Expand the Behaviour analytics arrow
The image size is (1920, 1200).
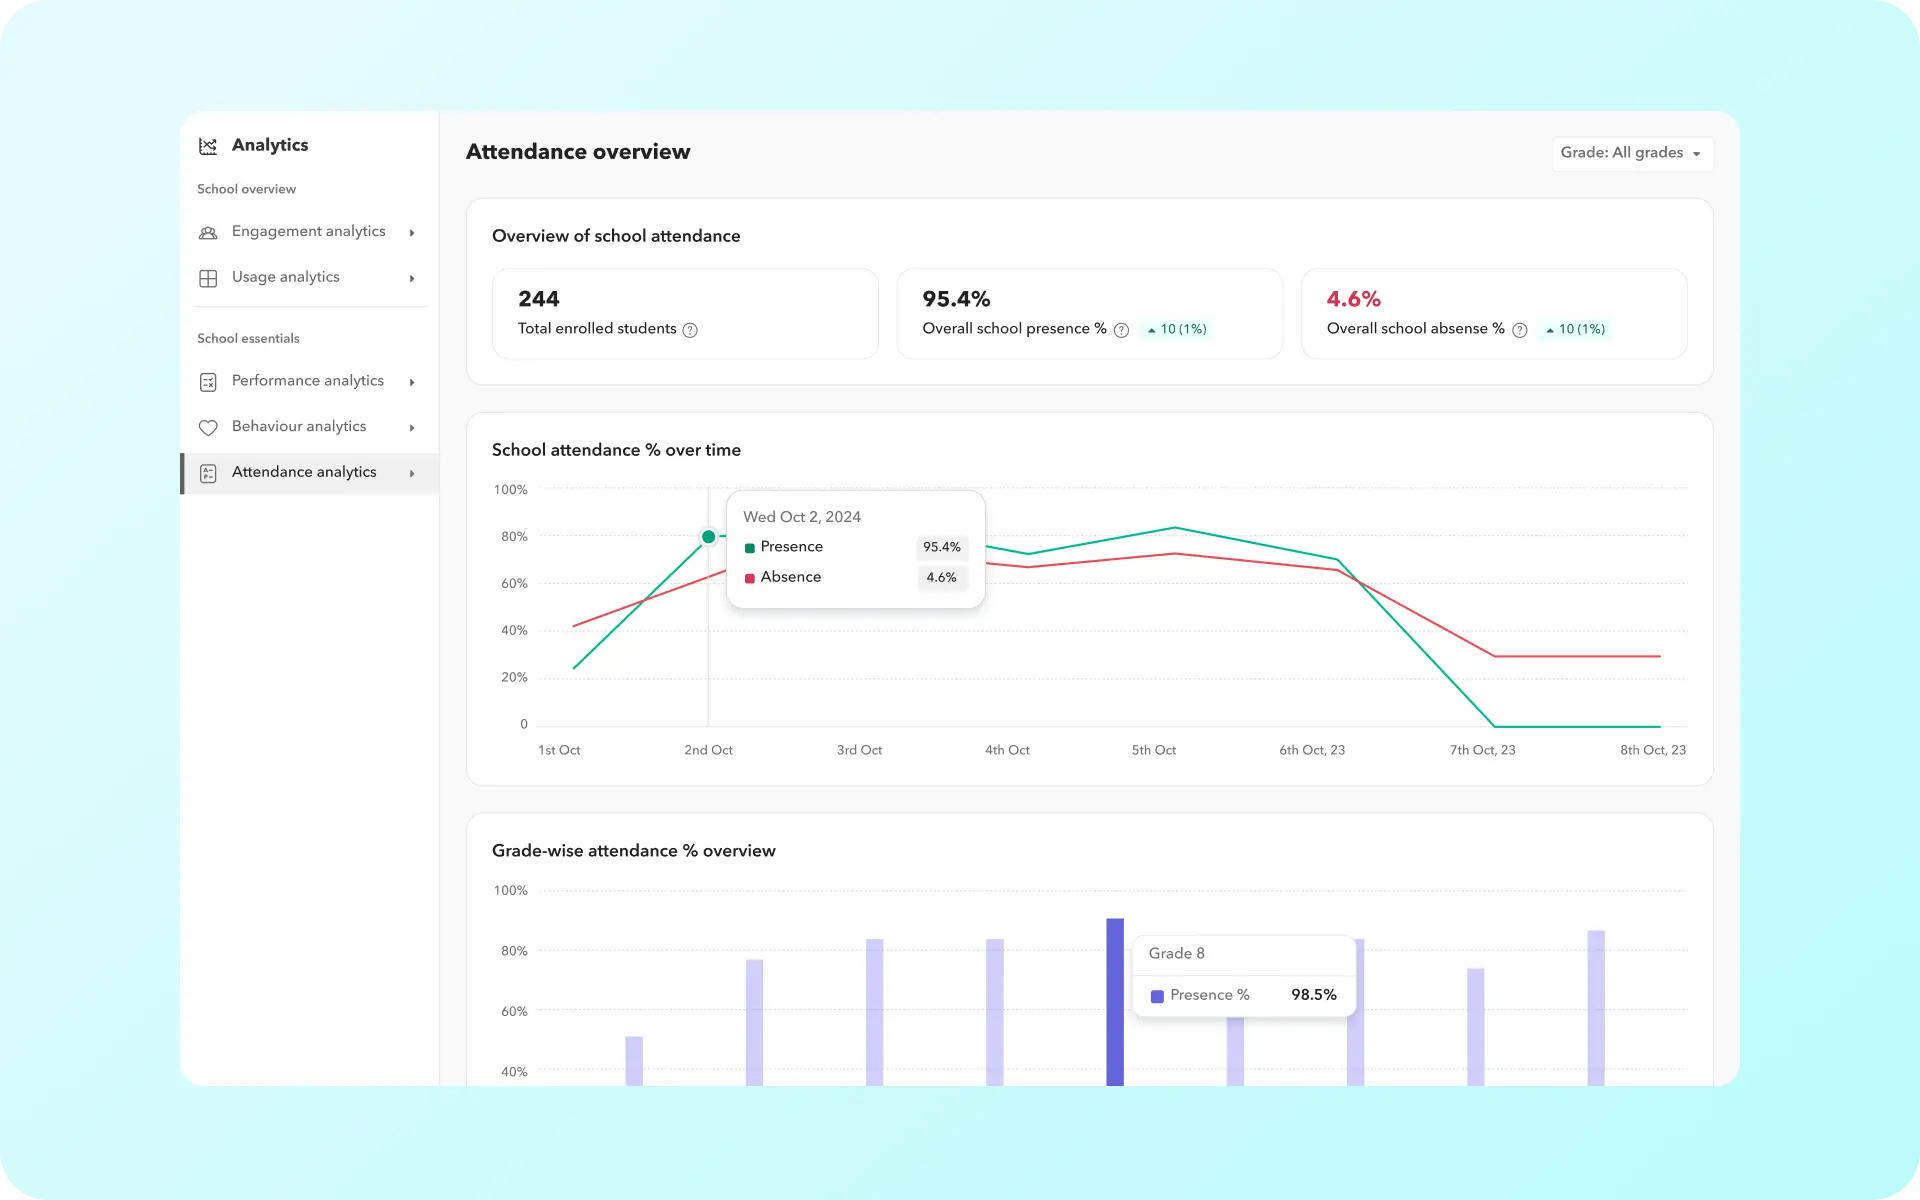[412, 428]
